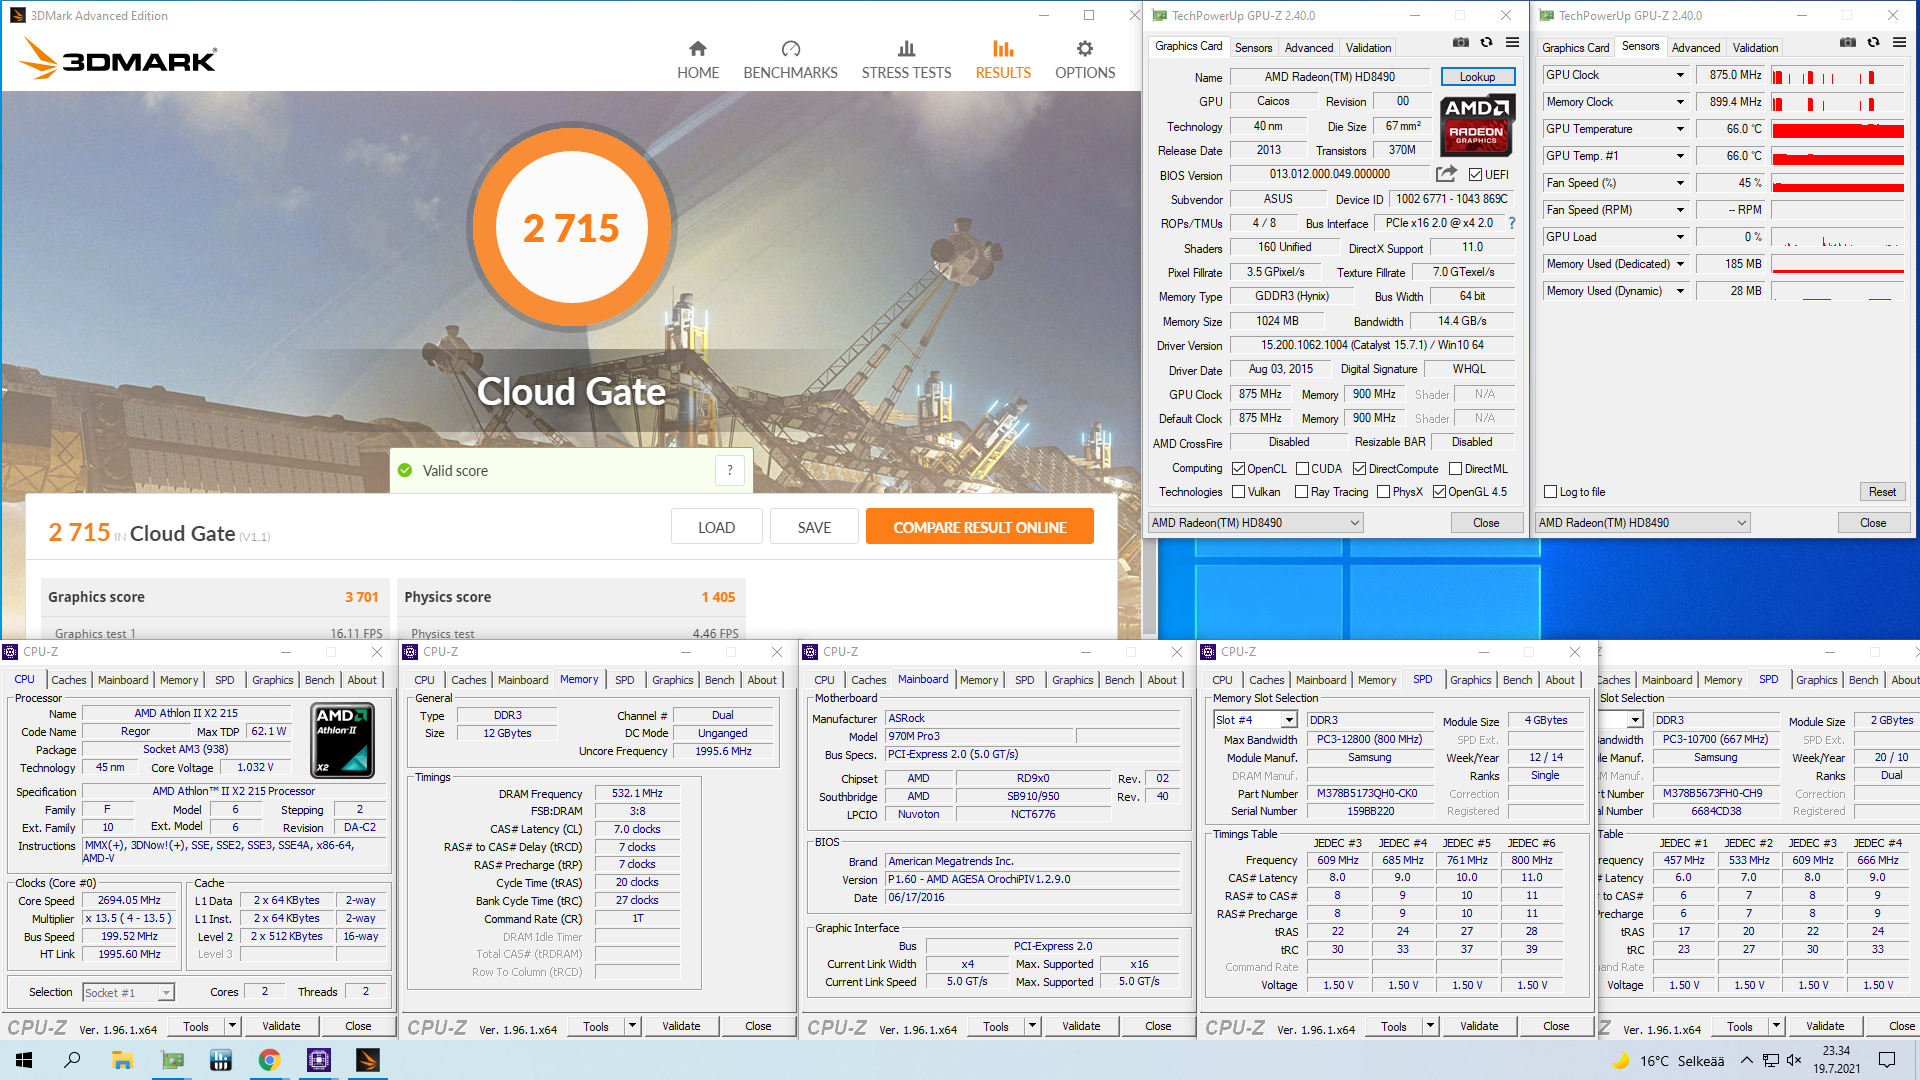Click Validate in the CPU-Z Memory window

tap(681, 1026)
